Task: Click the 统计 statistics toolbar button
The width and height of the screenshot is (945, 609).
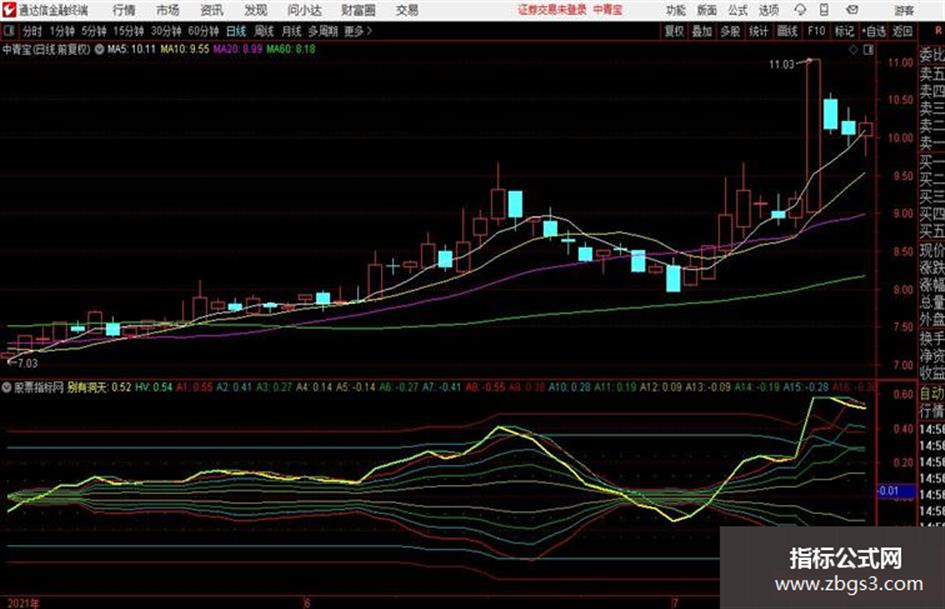Action: 759,31
